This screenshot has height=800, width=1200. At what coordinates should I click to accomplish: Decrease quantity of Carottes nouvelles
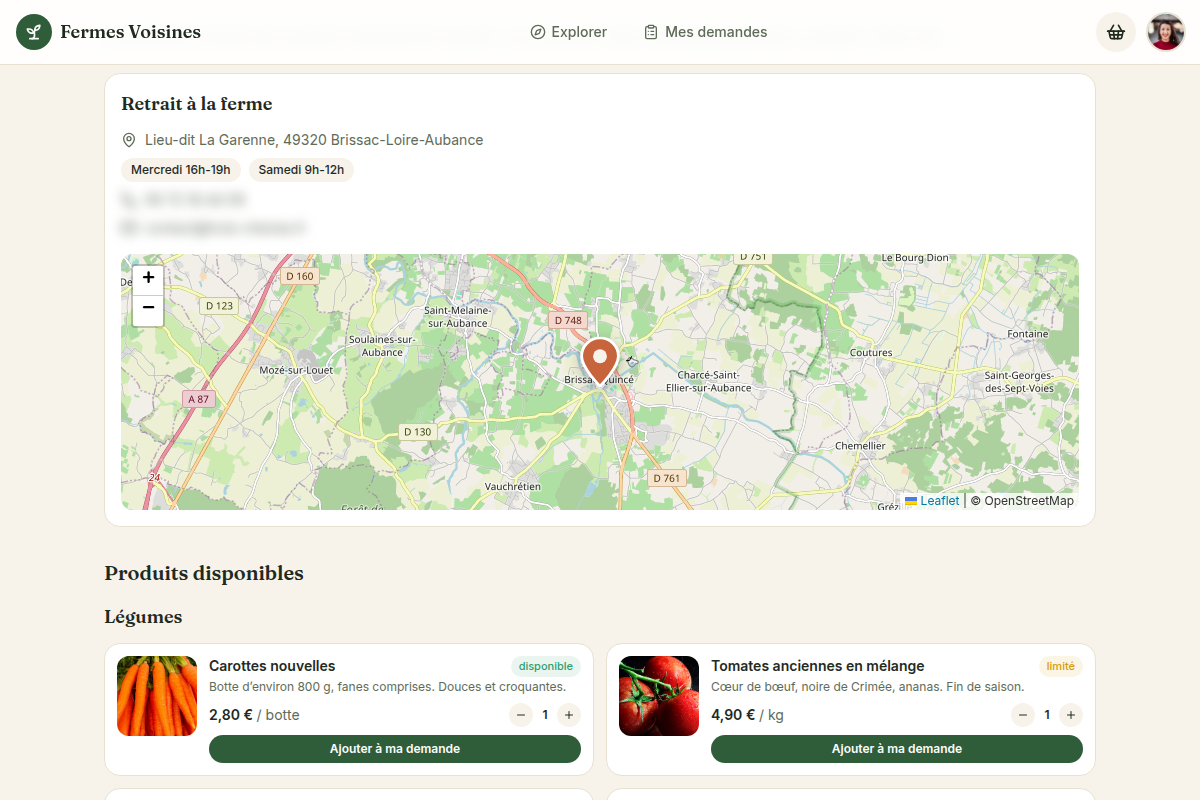[521, 715]
